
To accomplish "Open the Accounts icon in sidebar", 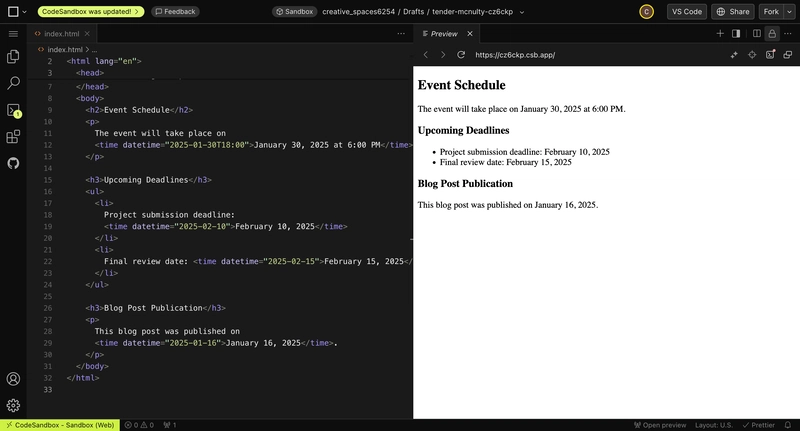I will pos(13,379).
